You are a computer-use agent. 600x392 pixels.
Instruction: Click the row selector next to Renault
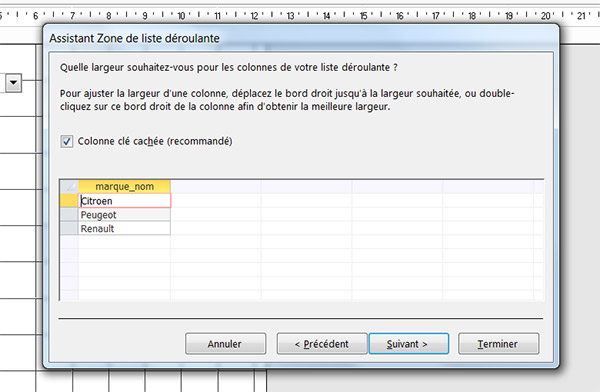69,228
